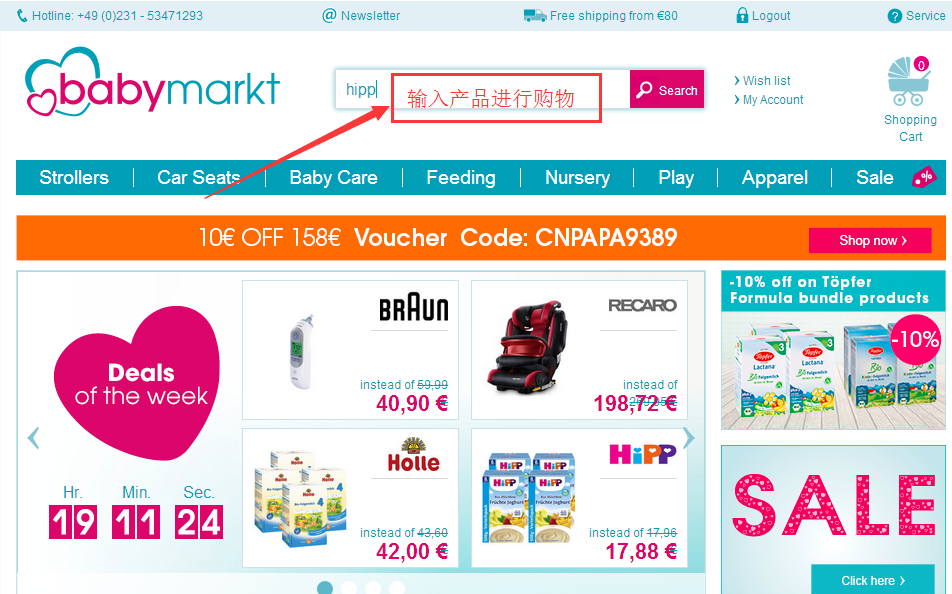
Task: Click the pink Search button
Action: (667, 90)
